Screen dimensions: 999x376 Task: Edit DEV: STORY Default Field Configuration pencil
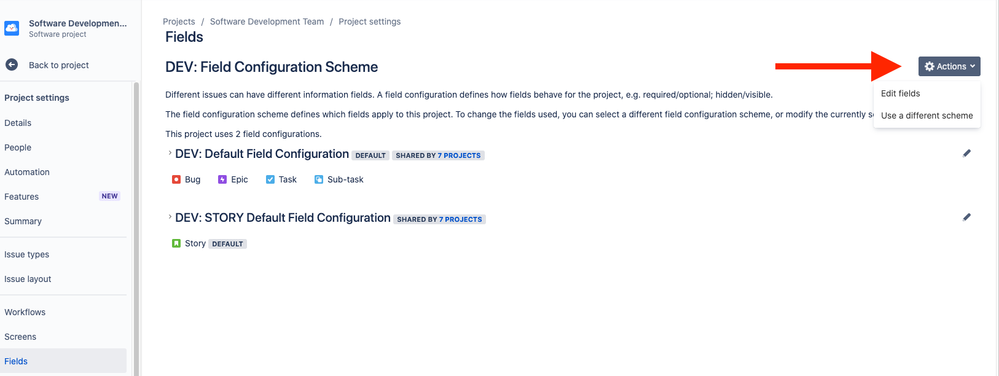[967, 217]
